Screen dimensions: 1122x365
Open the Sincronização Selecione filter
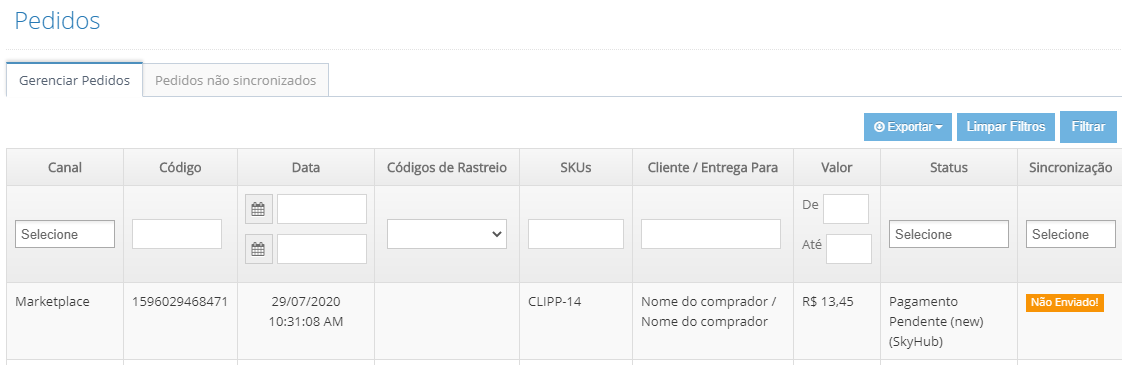coord(1070,234)
